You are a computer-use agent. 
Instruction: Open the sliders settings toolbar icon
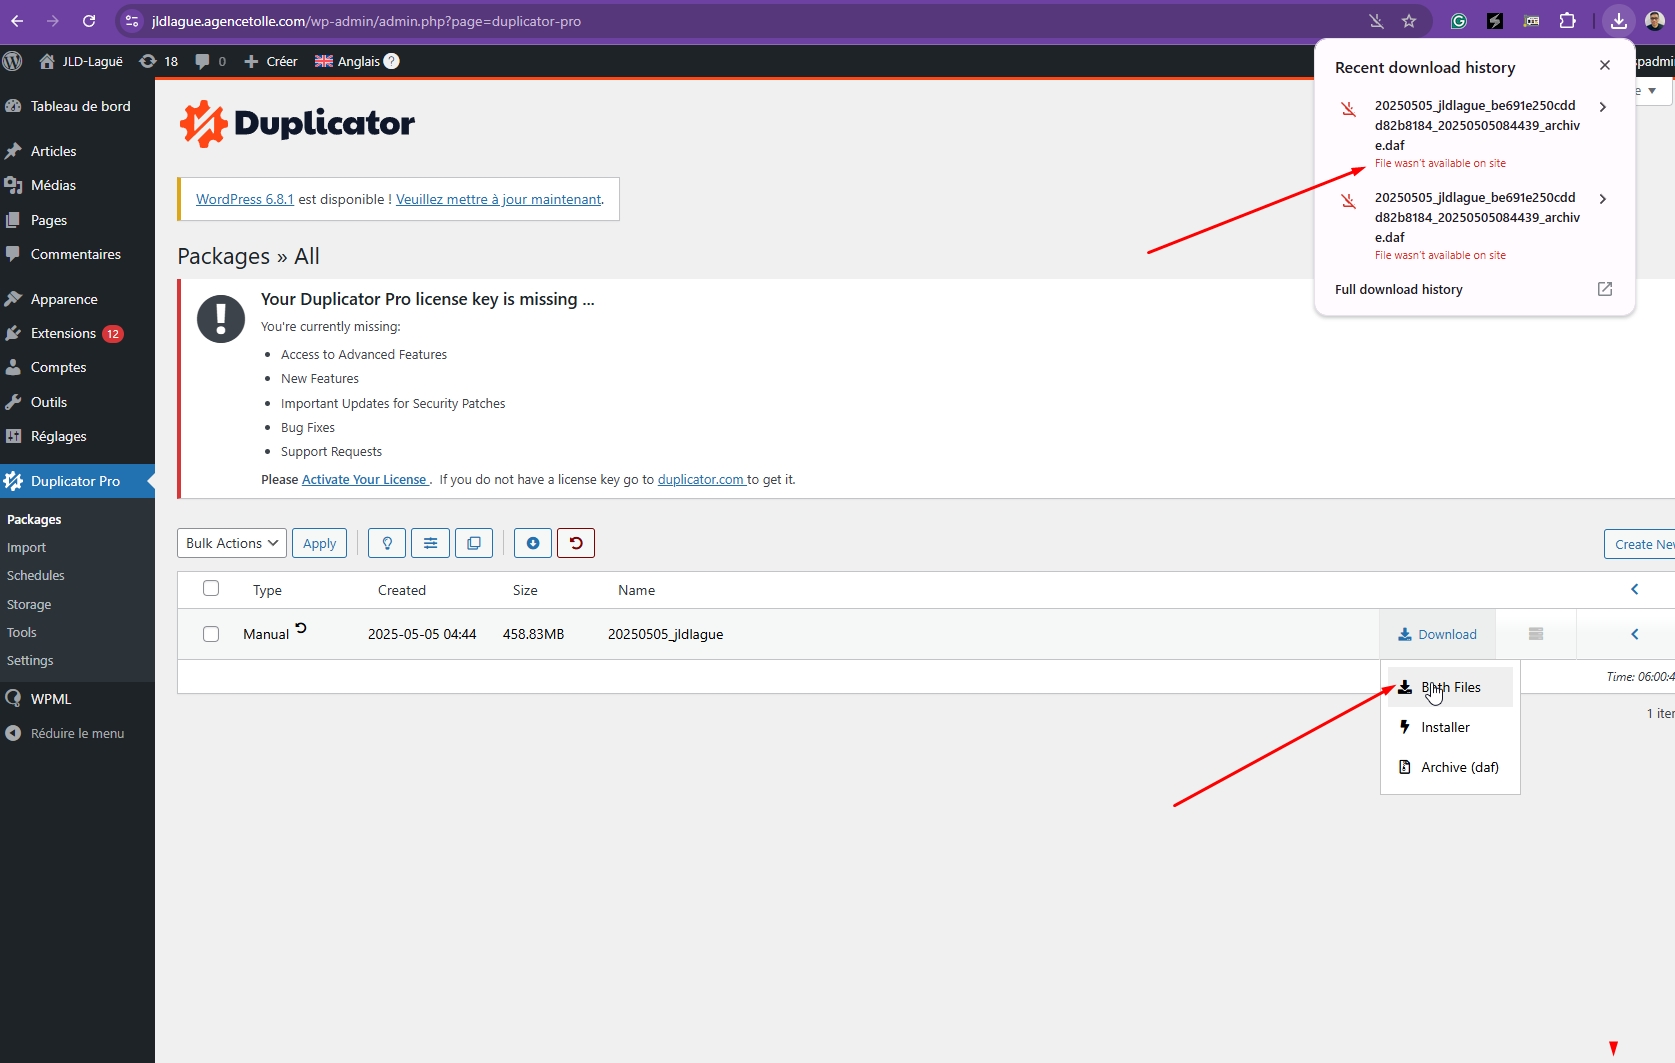coord(430,543)
